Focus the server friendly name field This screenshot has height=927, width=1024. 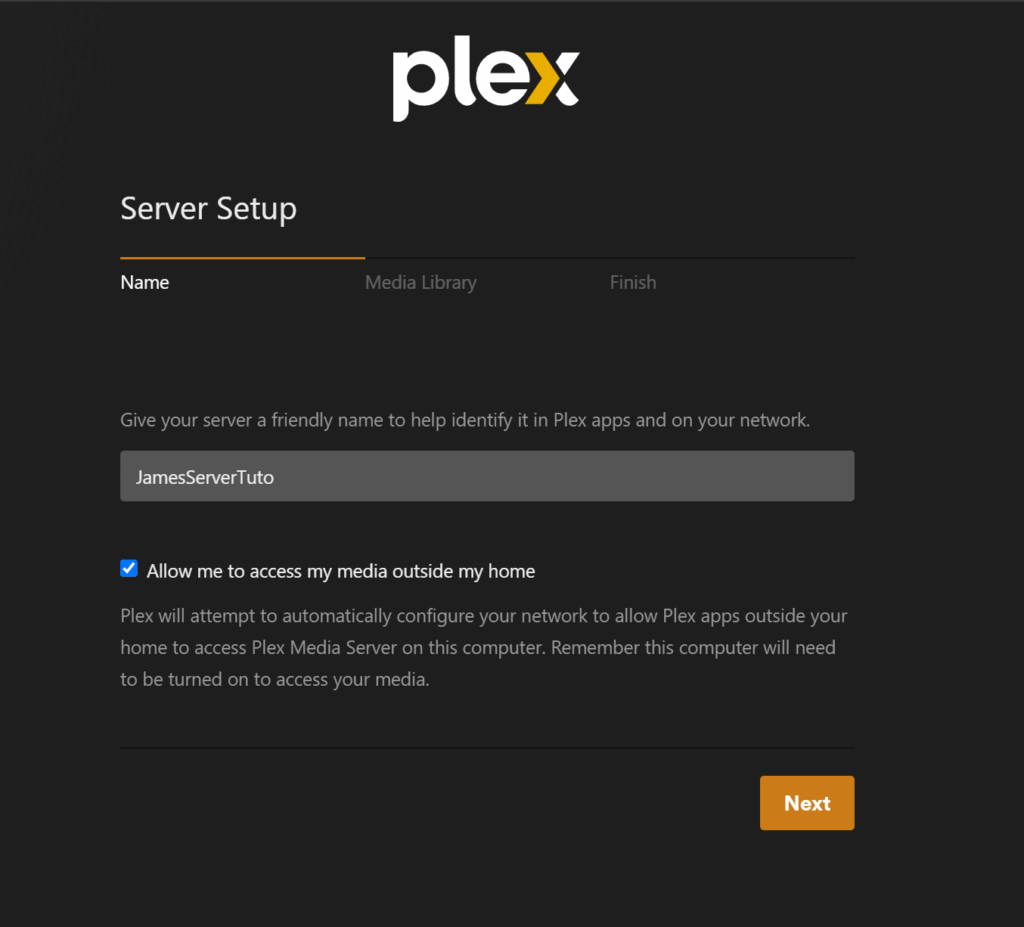[487, 476]
